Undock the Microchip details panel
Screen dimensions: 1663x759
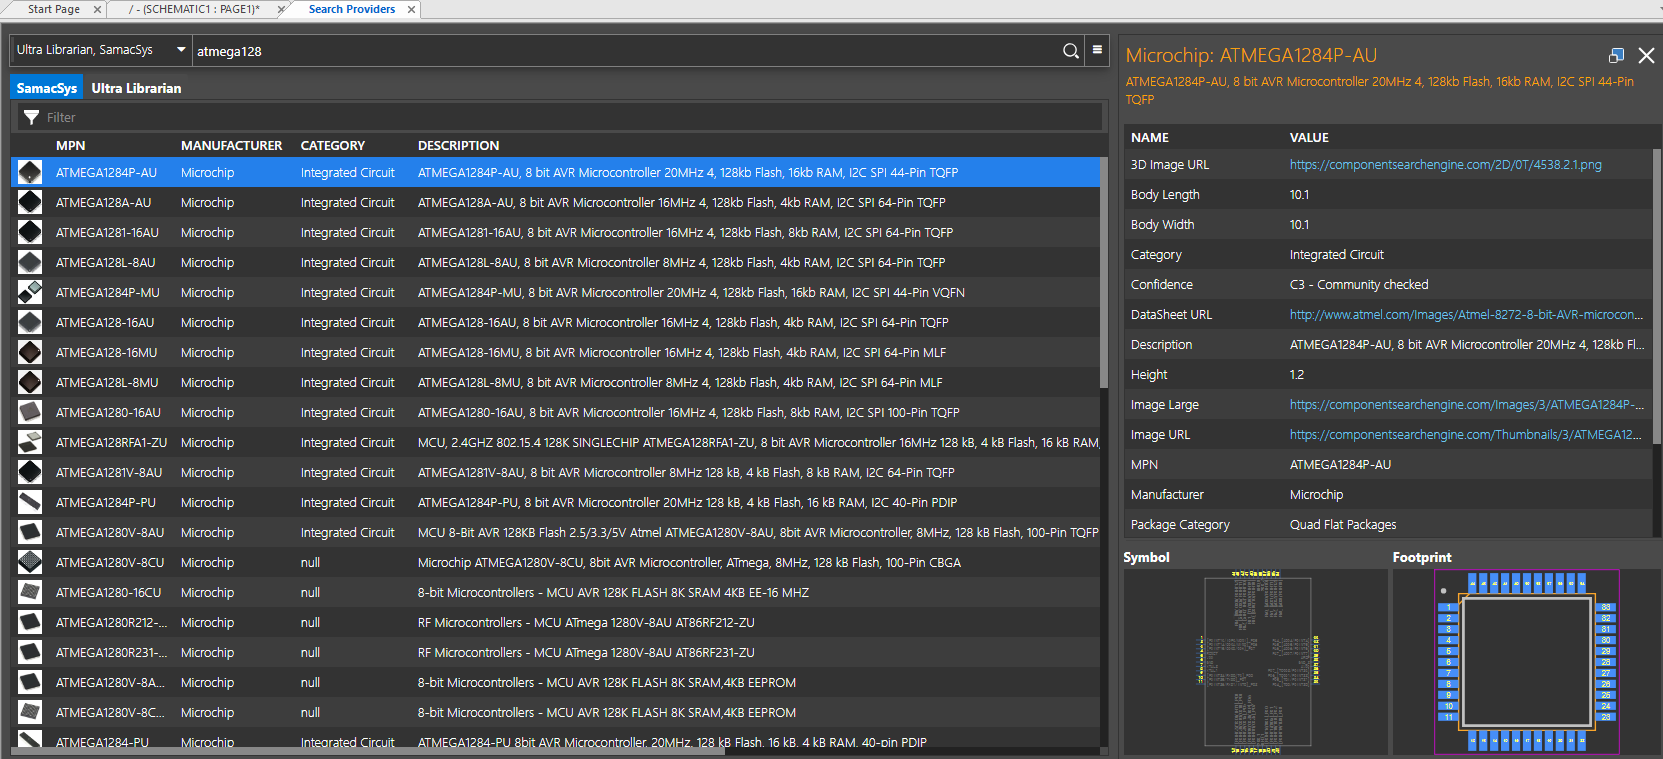pos(1616,56)
